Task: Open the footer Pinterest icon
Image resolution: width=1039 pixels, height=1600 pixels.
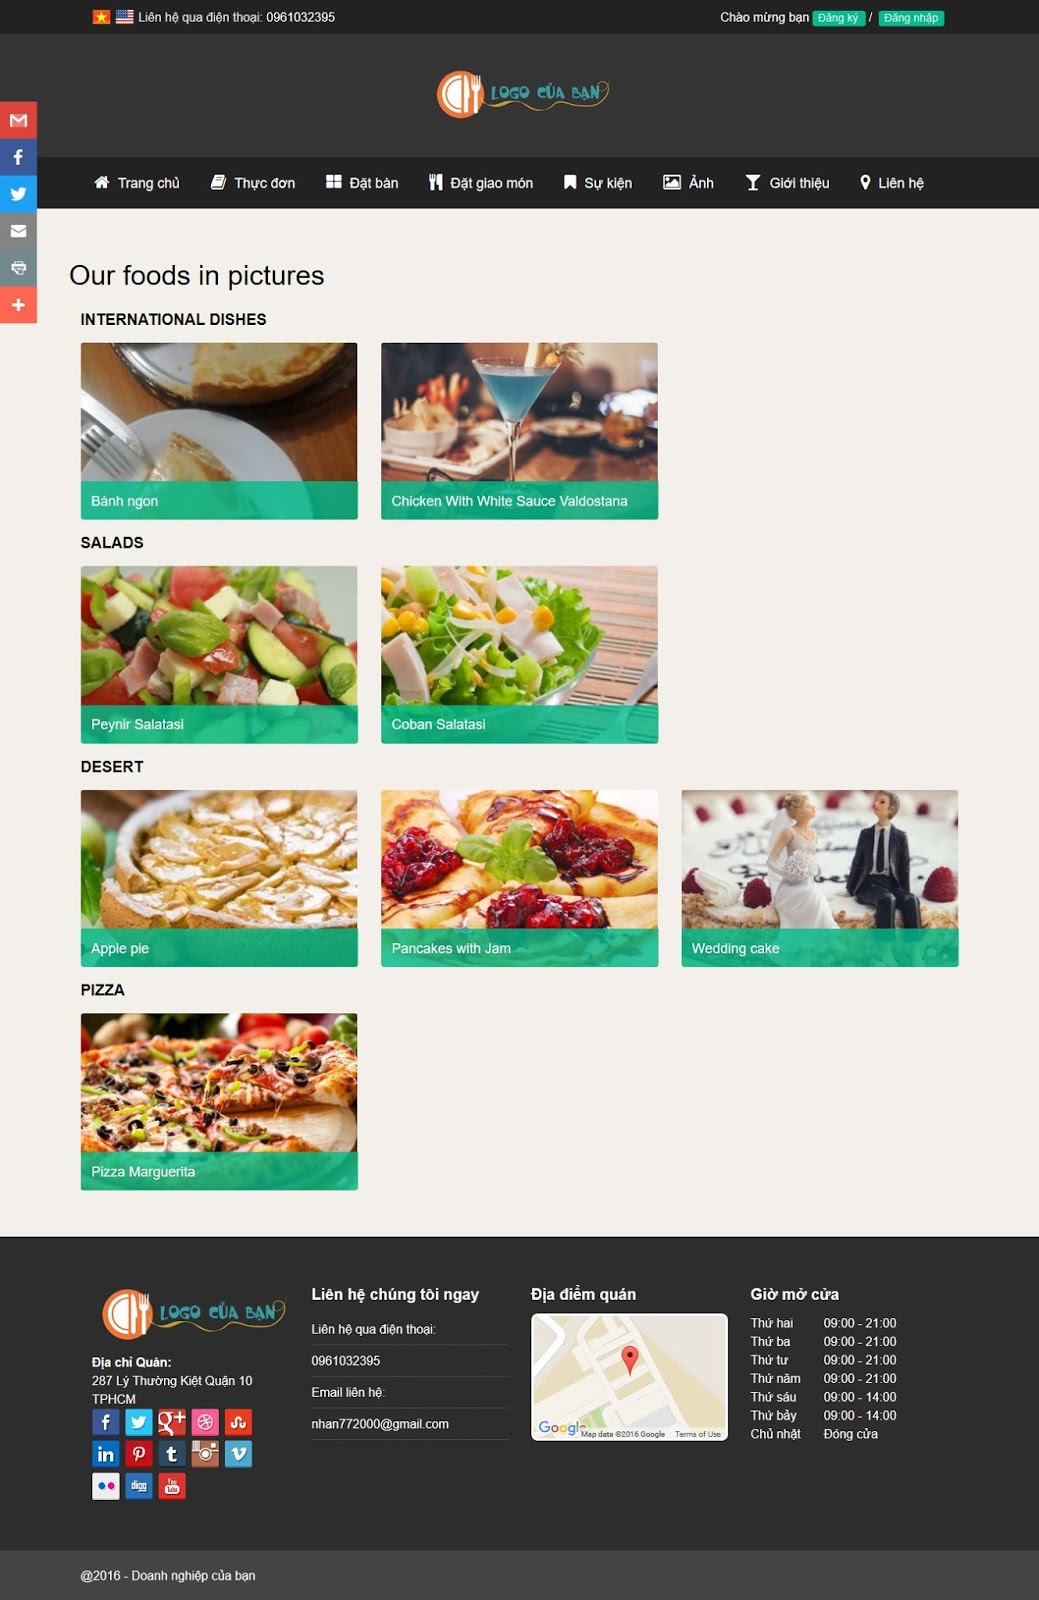Action: point(139,1454)
